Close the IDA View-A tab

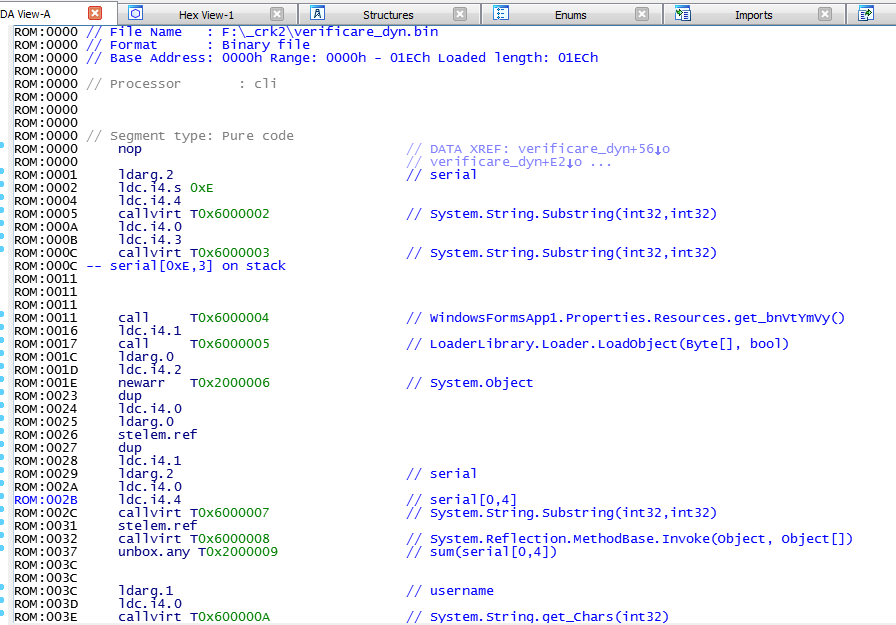coord(95,14)
